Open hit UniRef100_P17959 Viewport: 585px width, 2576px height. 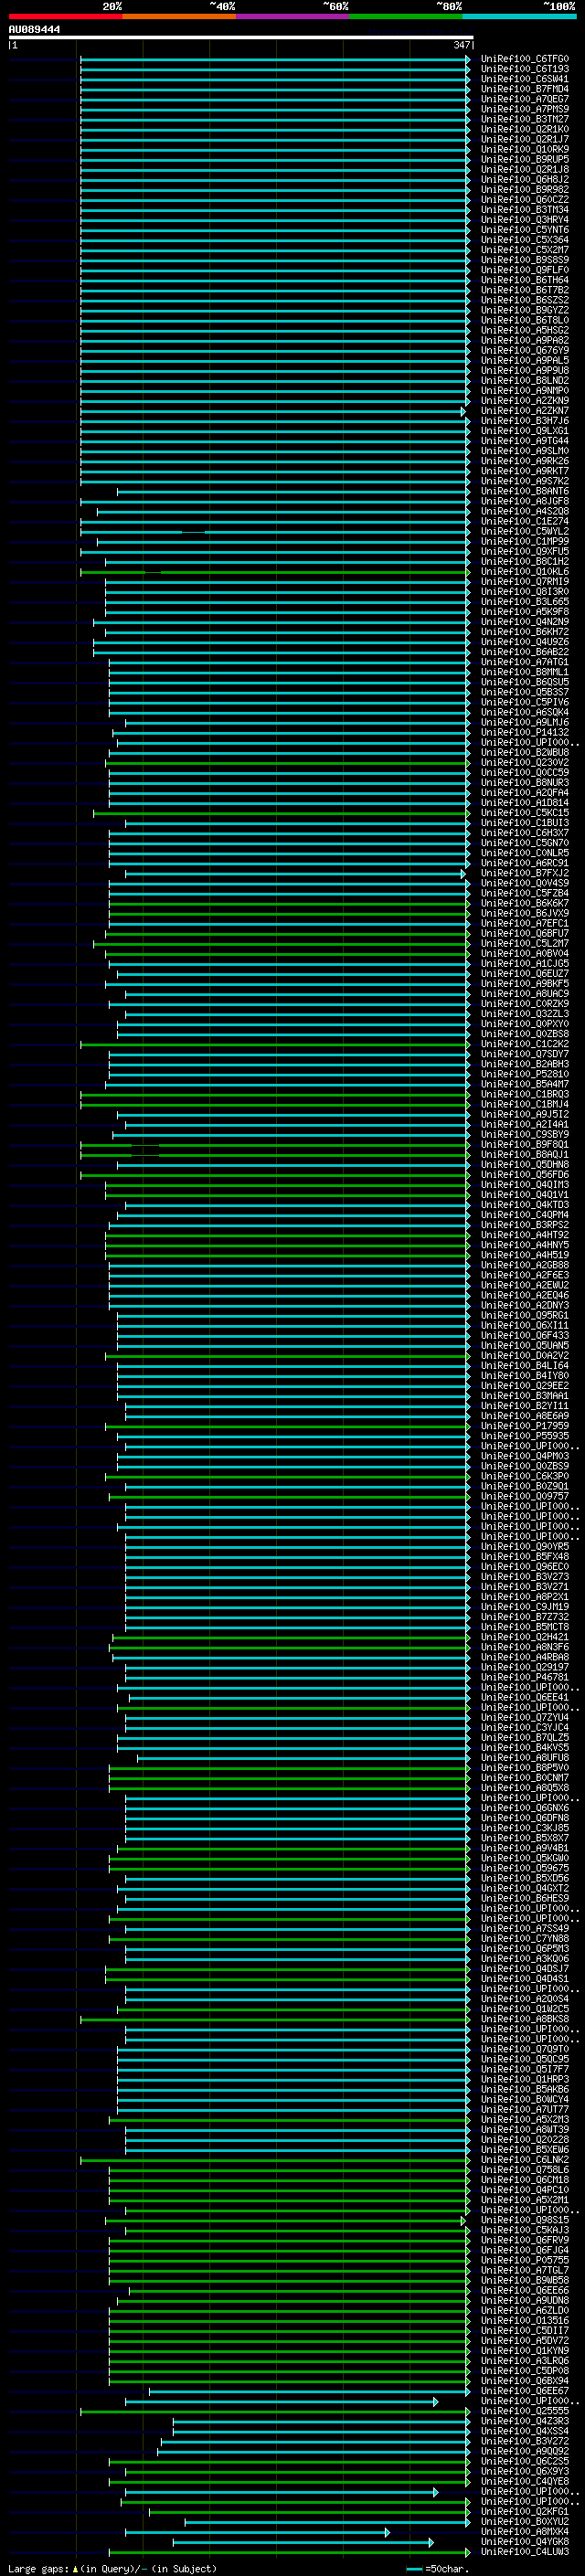click(x=525, y=1425)
